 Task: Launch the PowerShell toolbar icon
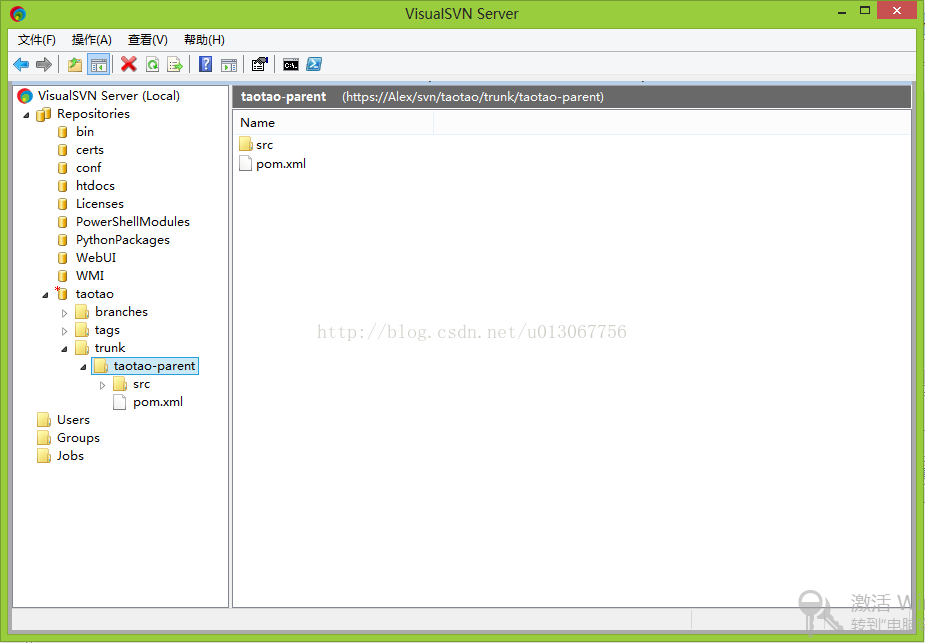click(x=314, y=64)
